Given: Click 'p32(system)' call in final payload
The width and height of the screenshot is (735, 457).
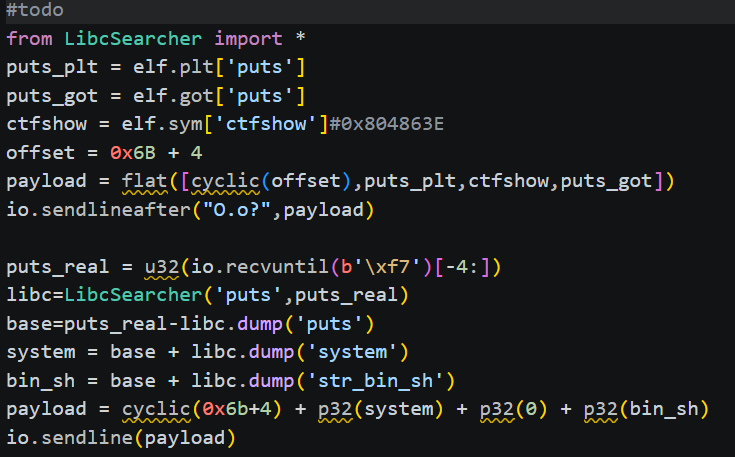Looking at the screenshot, I should 381,409.
